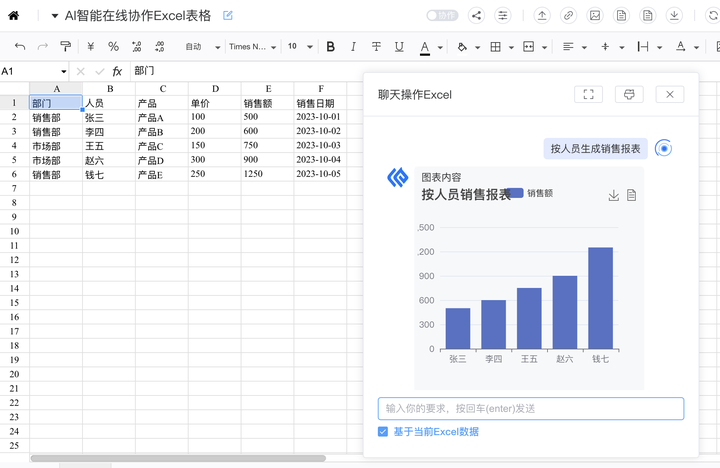
Task: Open the font size 10 dropdown
Action: tap(300, 46)
